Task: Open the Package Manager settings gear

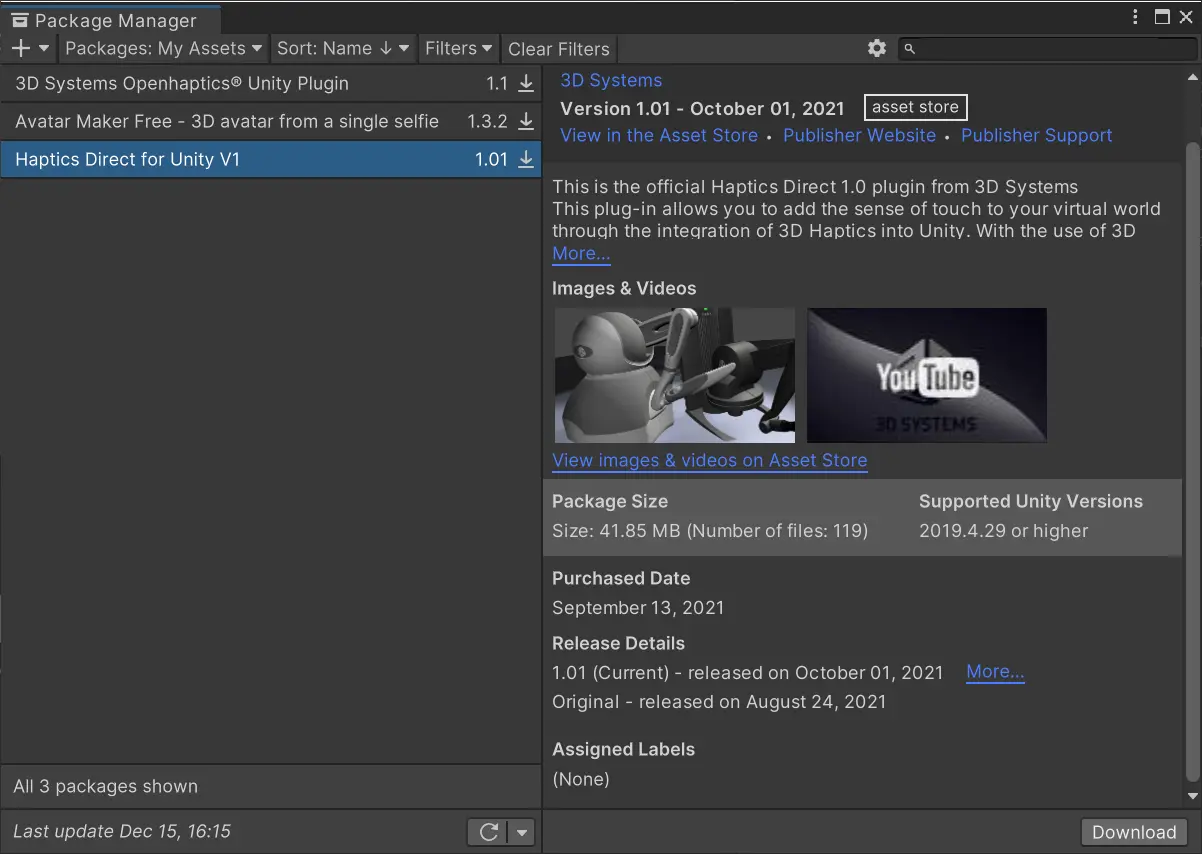Action: point(877,48)
